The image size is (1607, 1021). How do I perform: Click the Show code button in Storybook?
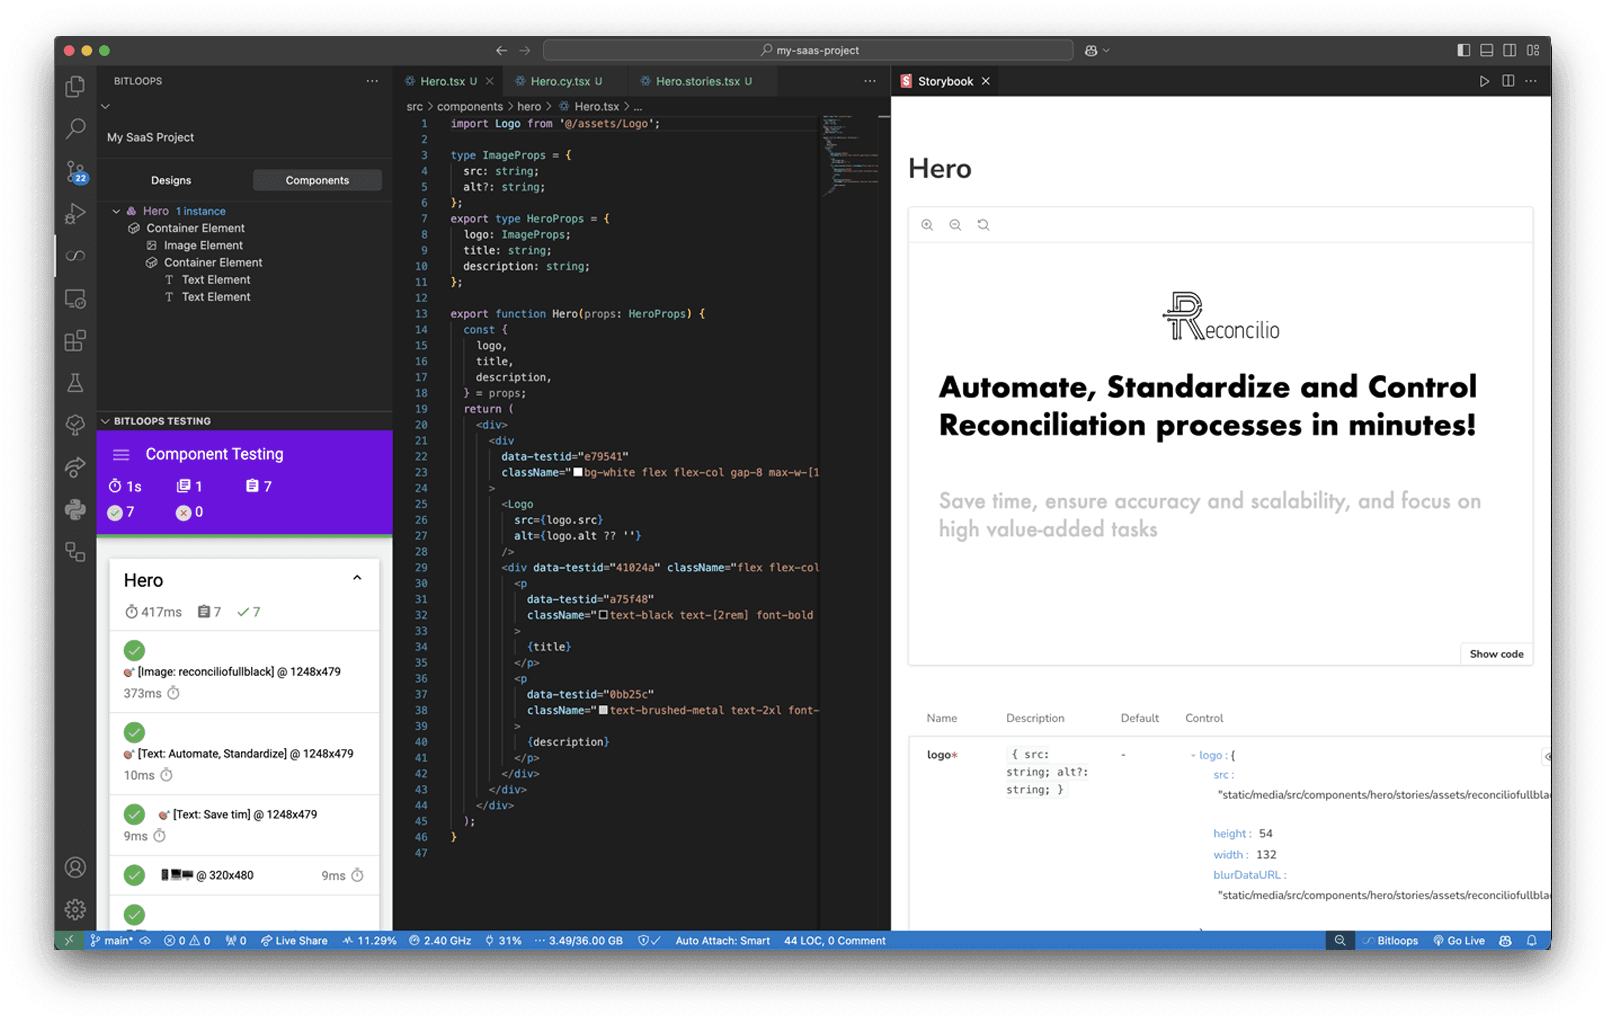click(1495, 653)
